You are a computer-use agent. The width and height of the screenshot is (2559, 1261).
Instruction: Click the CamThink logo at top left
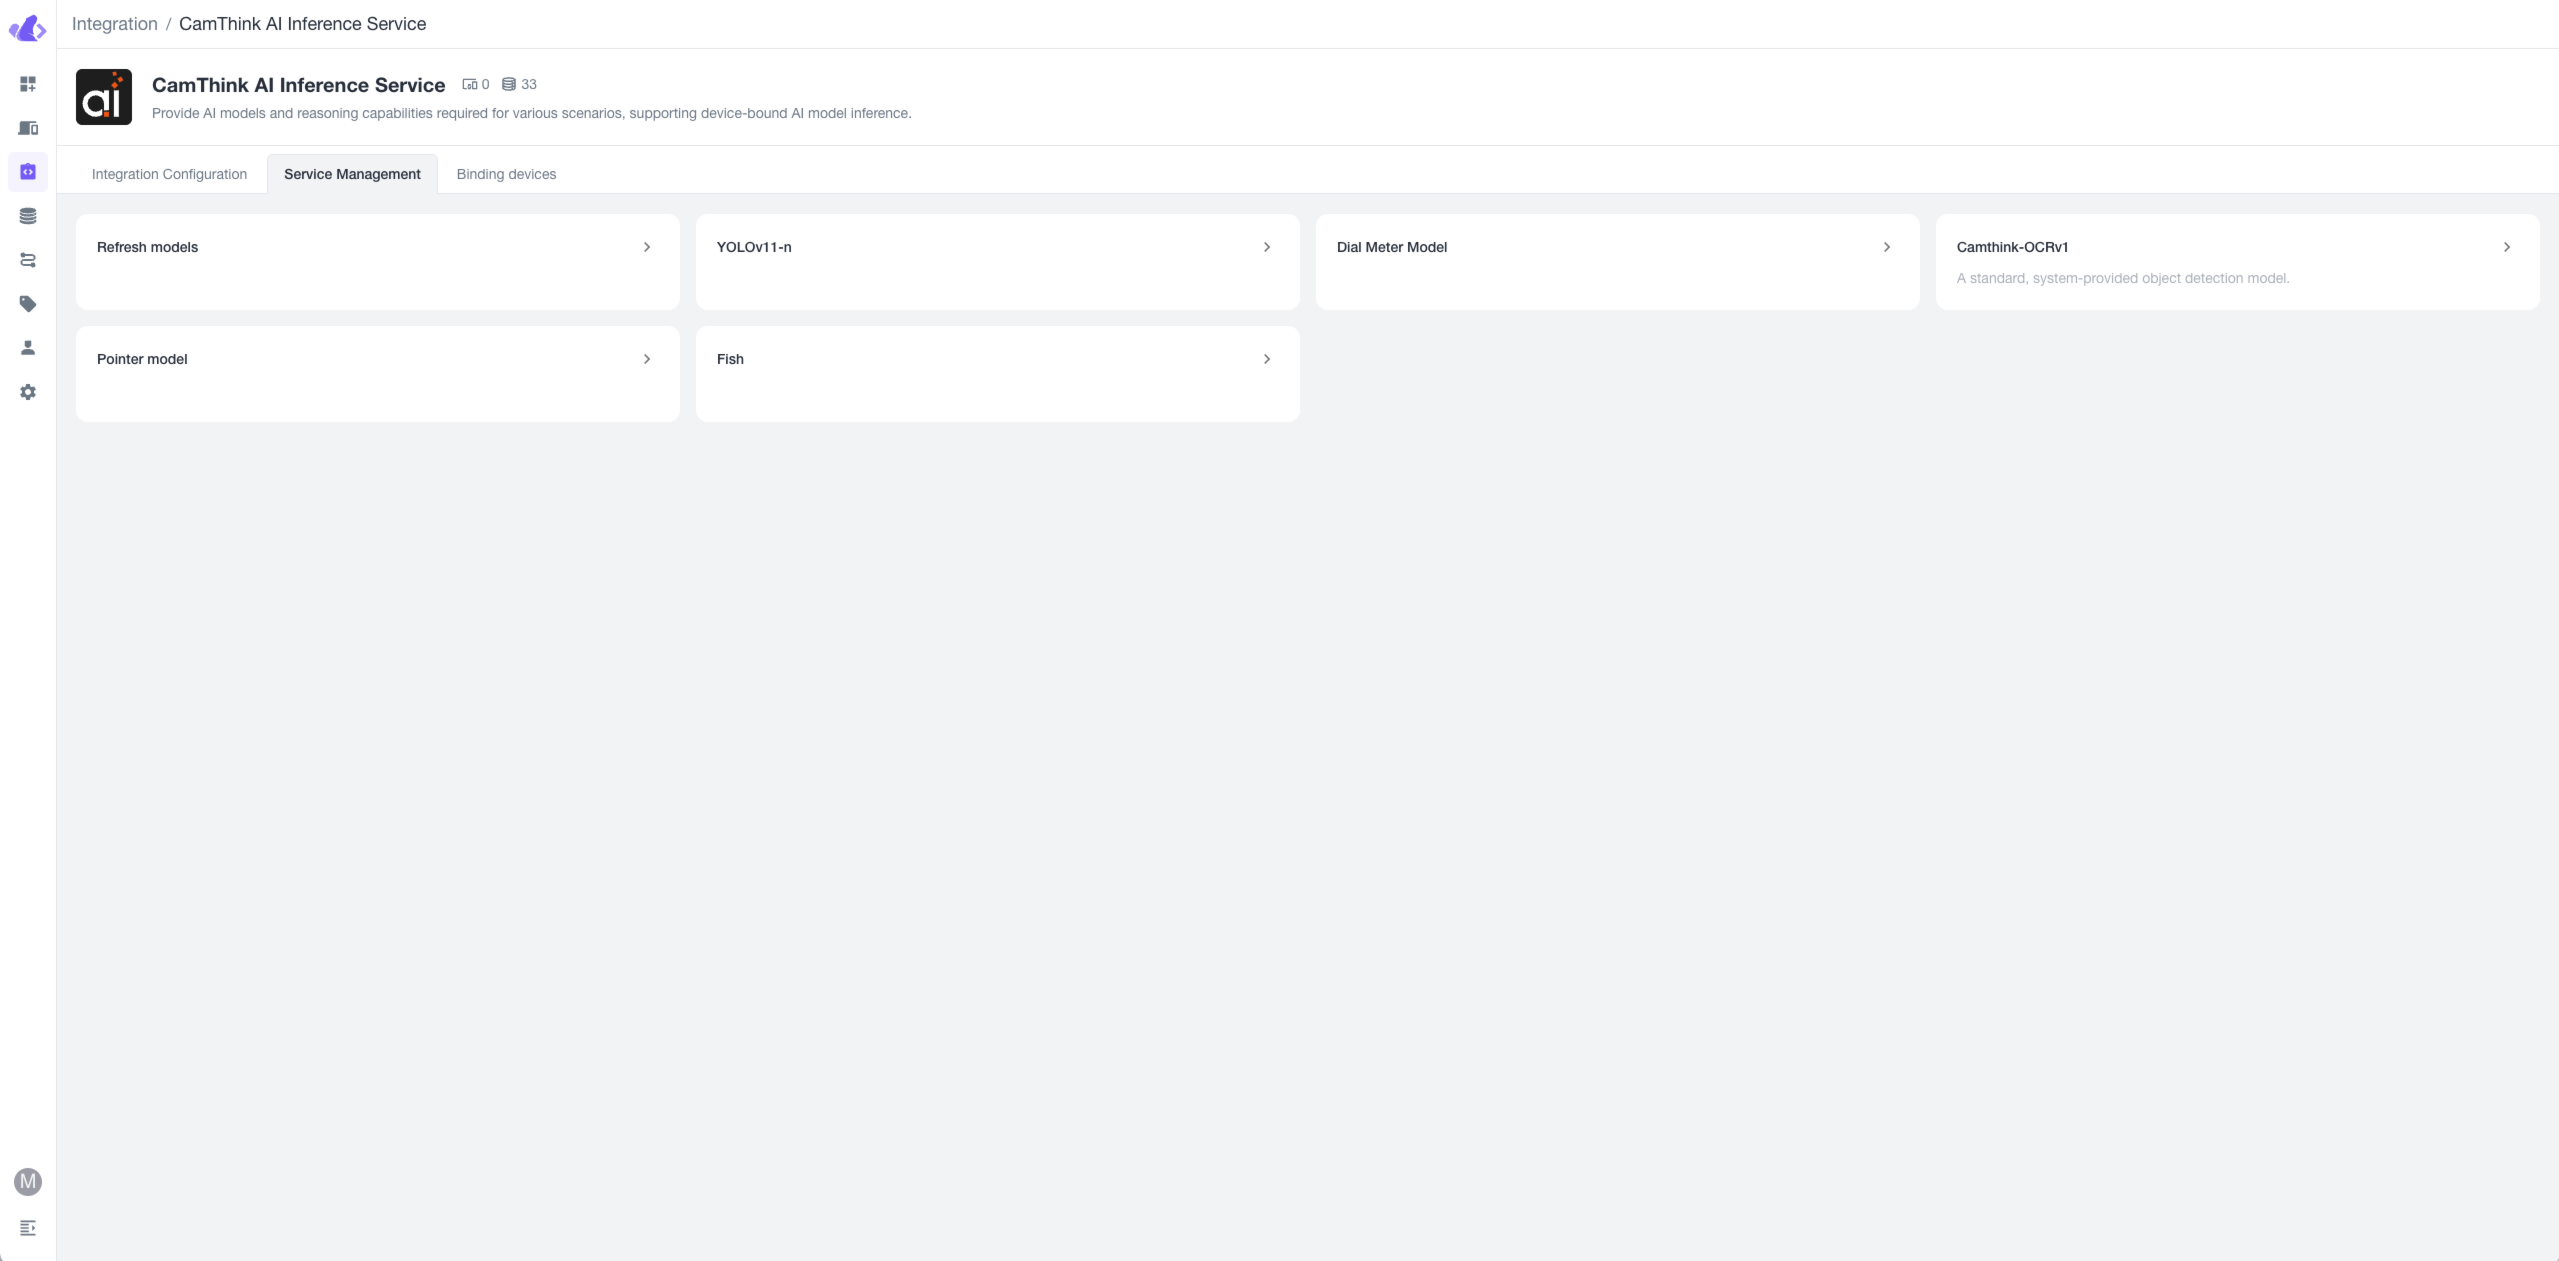click(28, 28)
